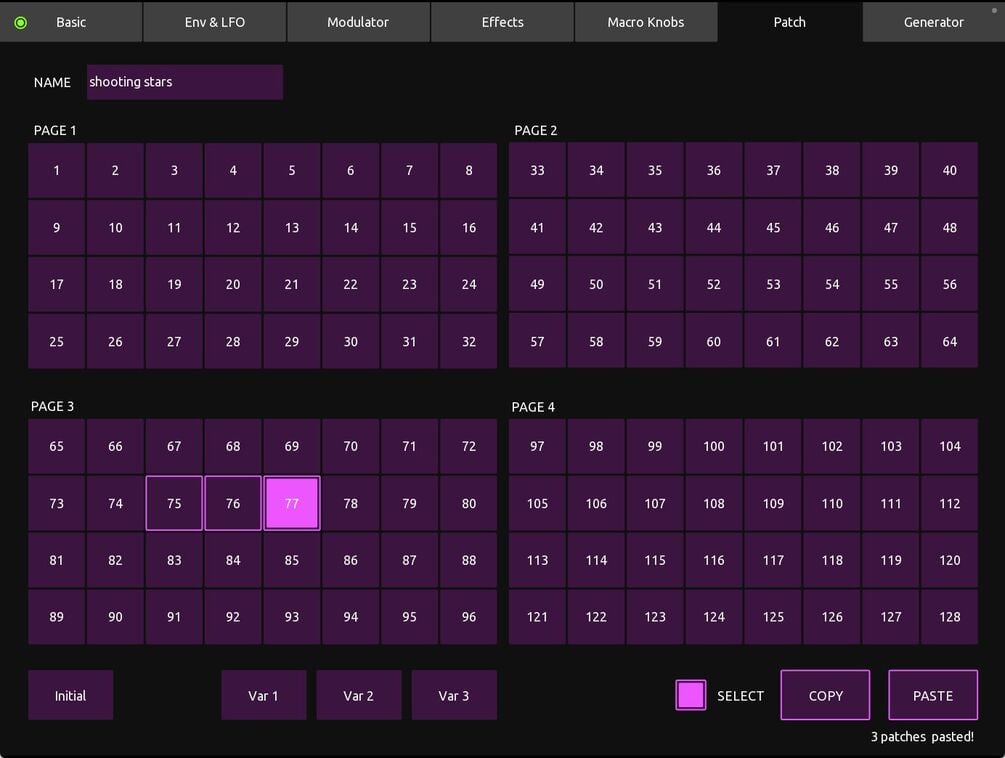Click the PAGE 2 label

535,130
